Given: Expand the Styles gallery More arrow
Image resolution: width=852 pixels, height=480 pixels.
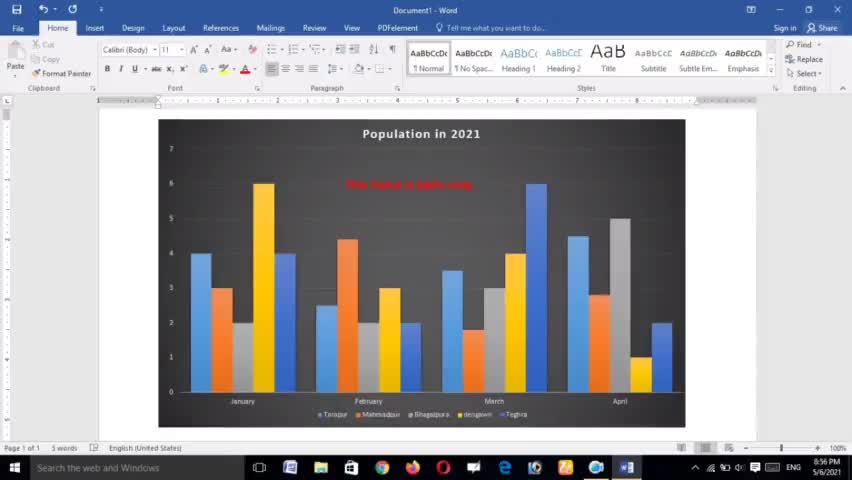Looking at the screenshot, I should (x=771, y=70).
